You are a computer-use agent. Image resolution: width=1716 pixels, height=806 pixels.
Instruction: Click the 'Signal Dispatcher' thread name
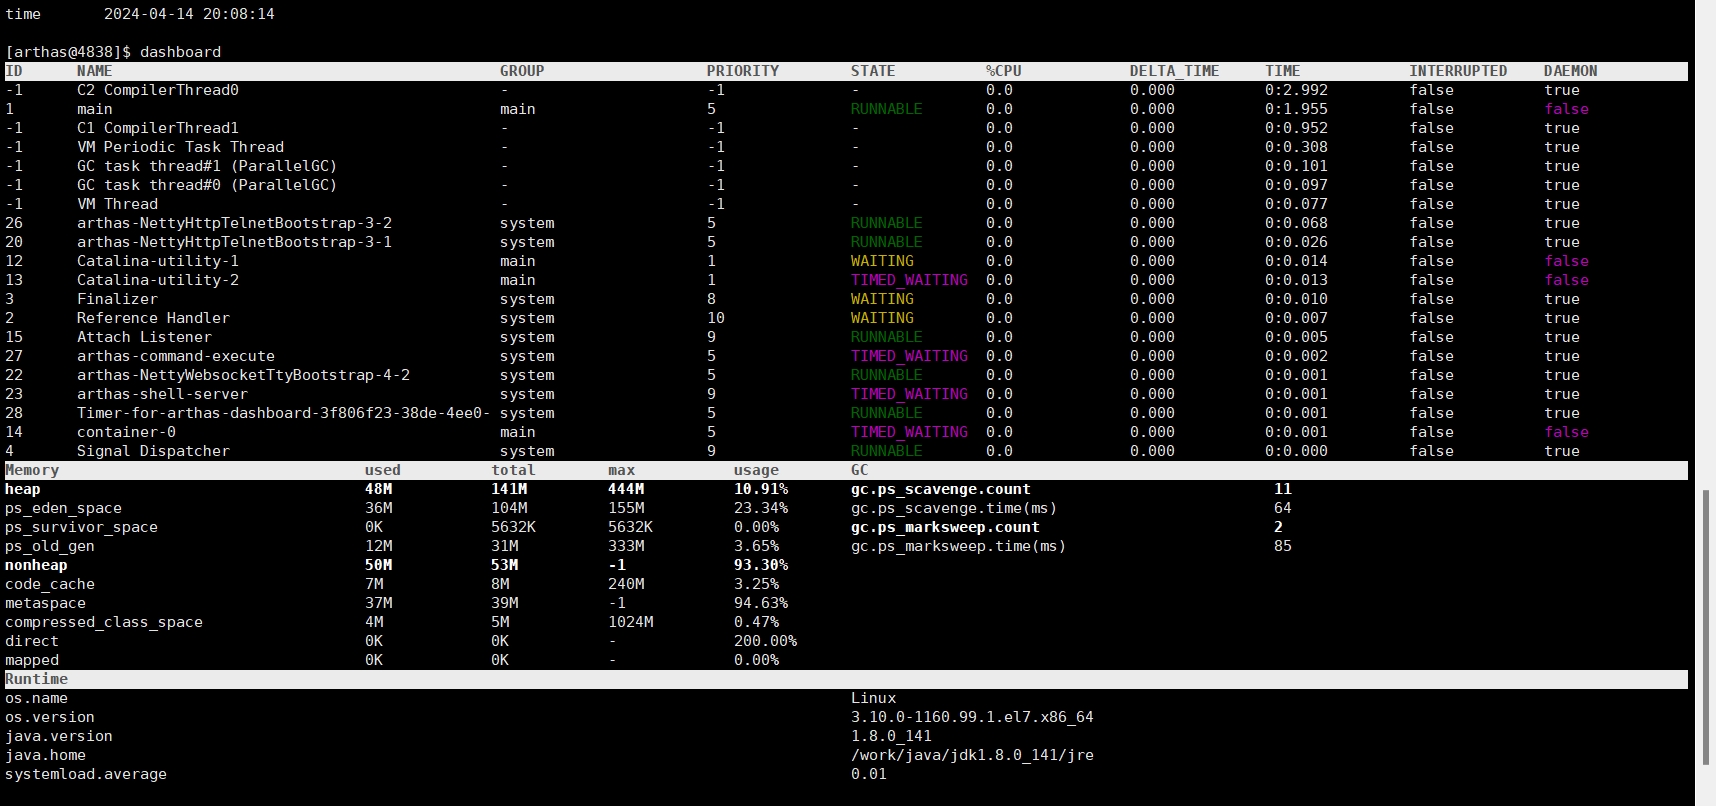pyautogui.click(x=153, y=451)
